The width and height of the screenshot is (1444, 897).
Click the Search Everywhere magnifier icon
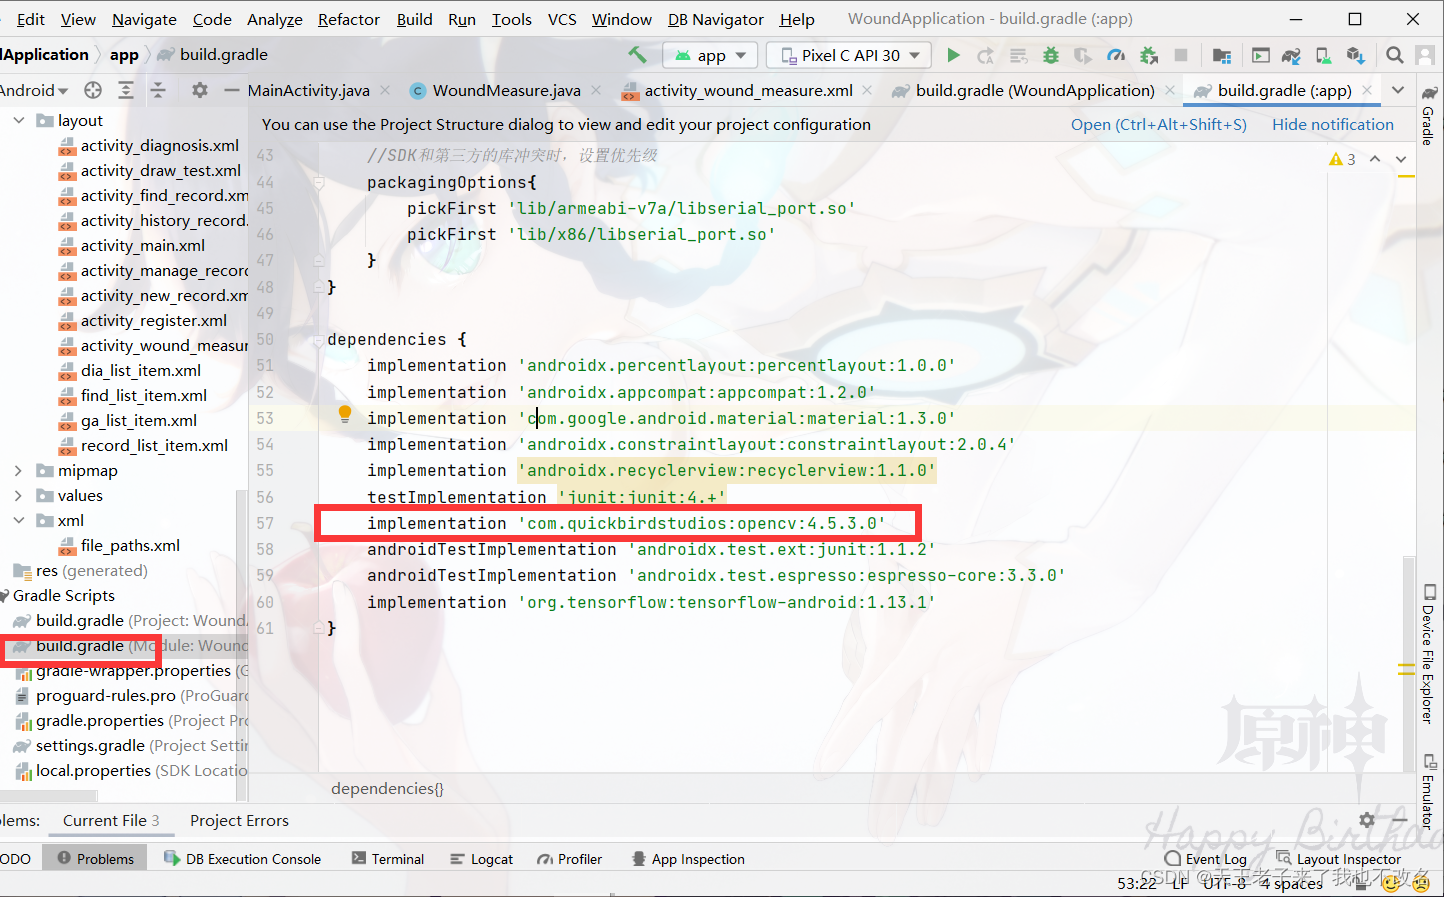point(1395,55)
